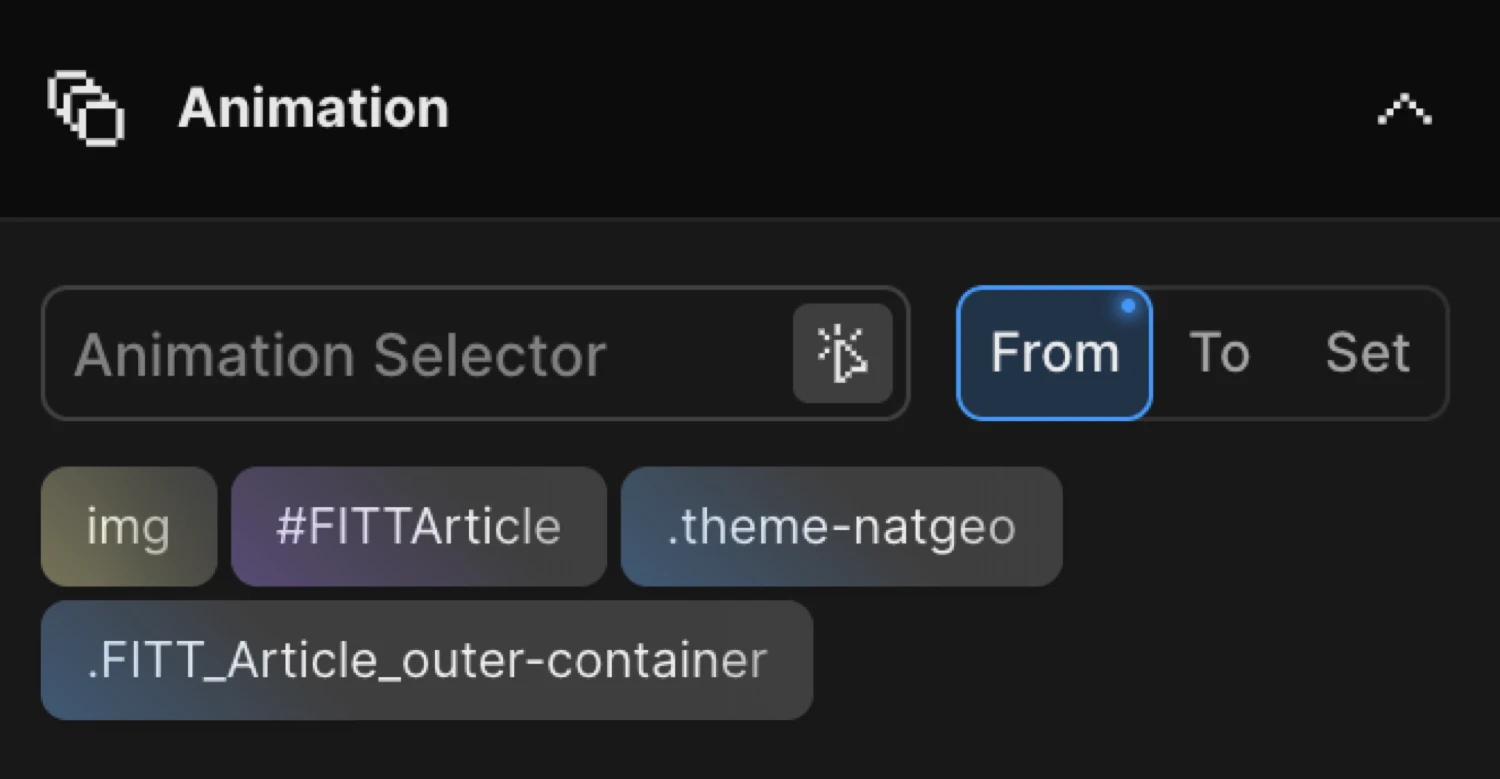
Task: Select the img selector tag
Action: coord(129,527)
